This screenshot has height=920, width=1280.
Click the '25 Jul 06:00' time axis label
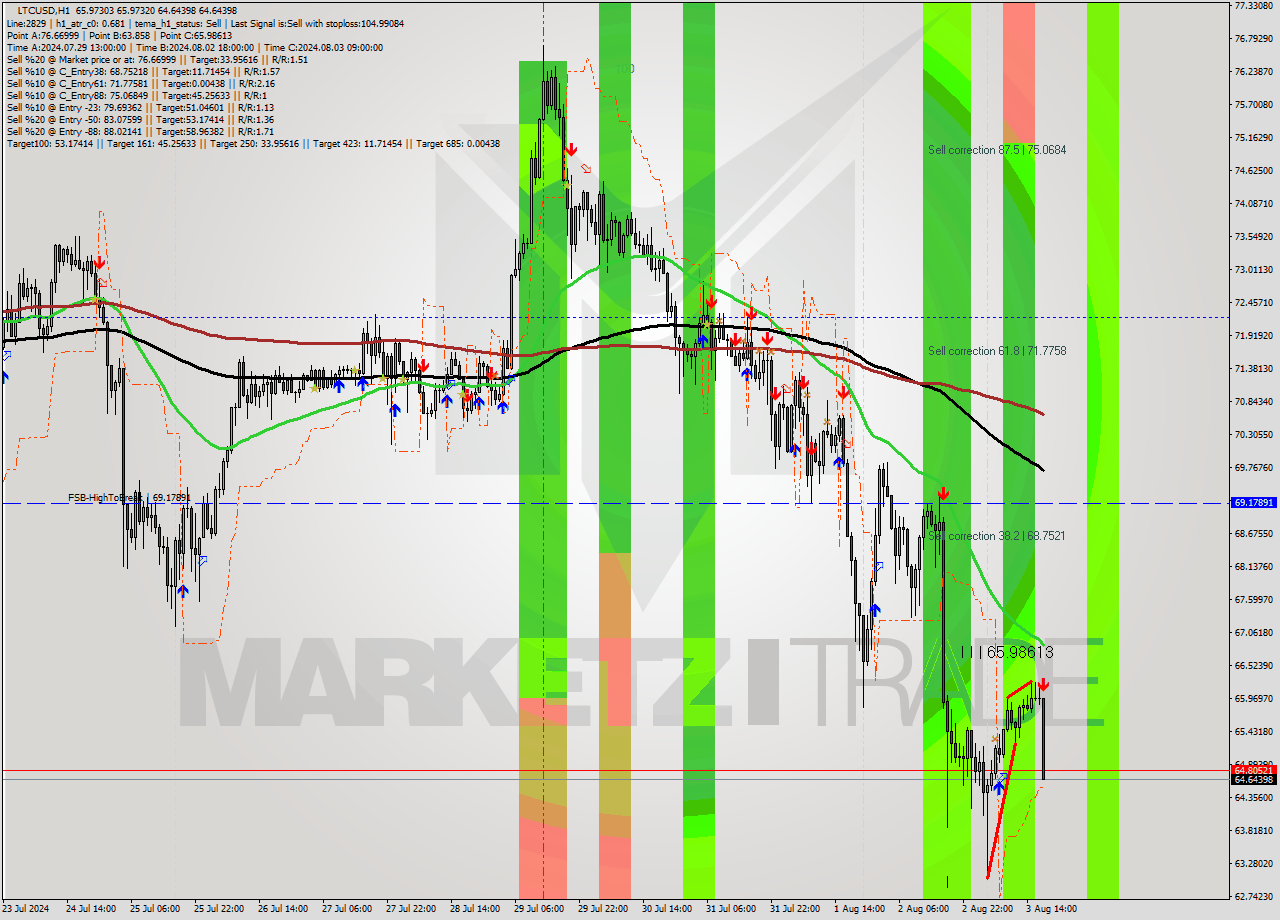pos(155,909)
